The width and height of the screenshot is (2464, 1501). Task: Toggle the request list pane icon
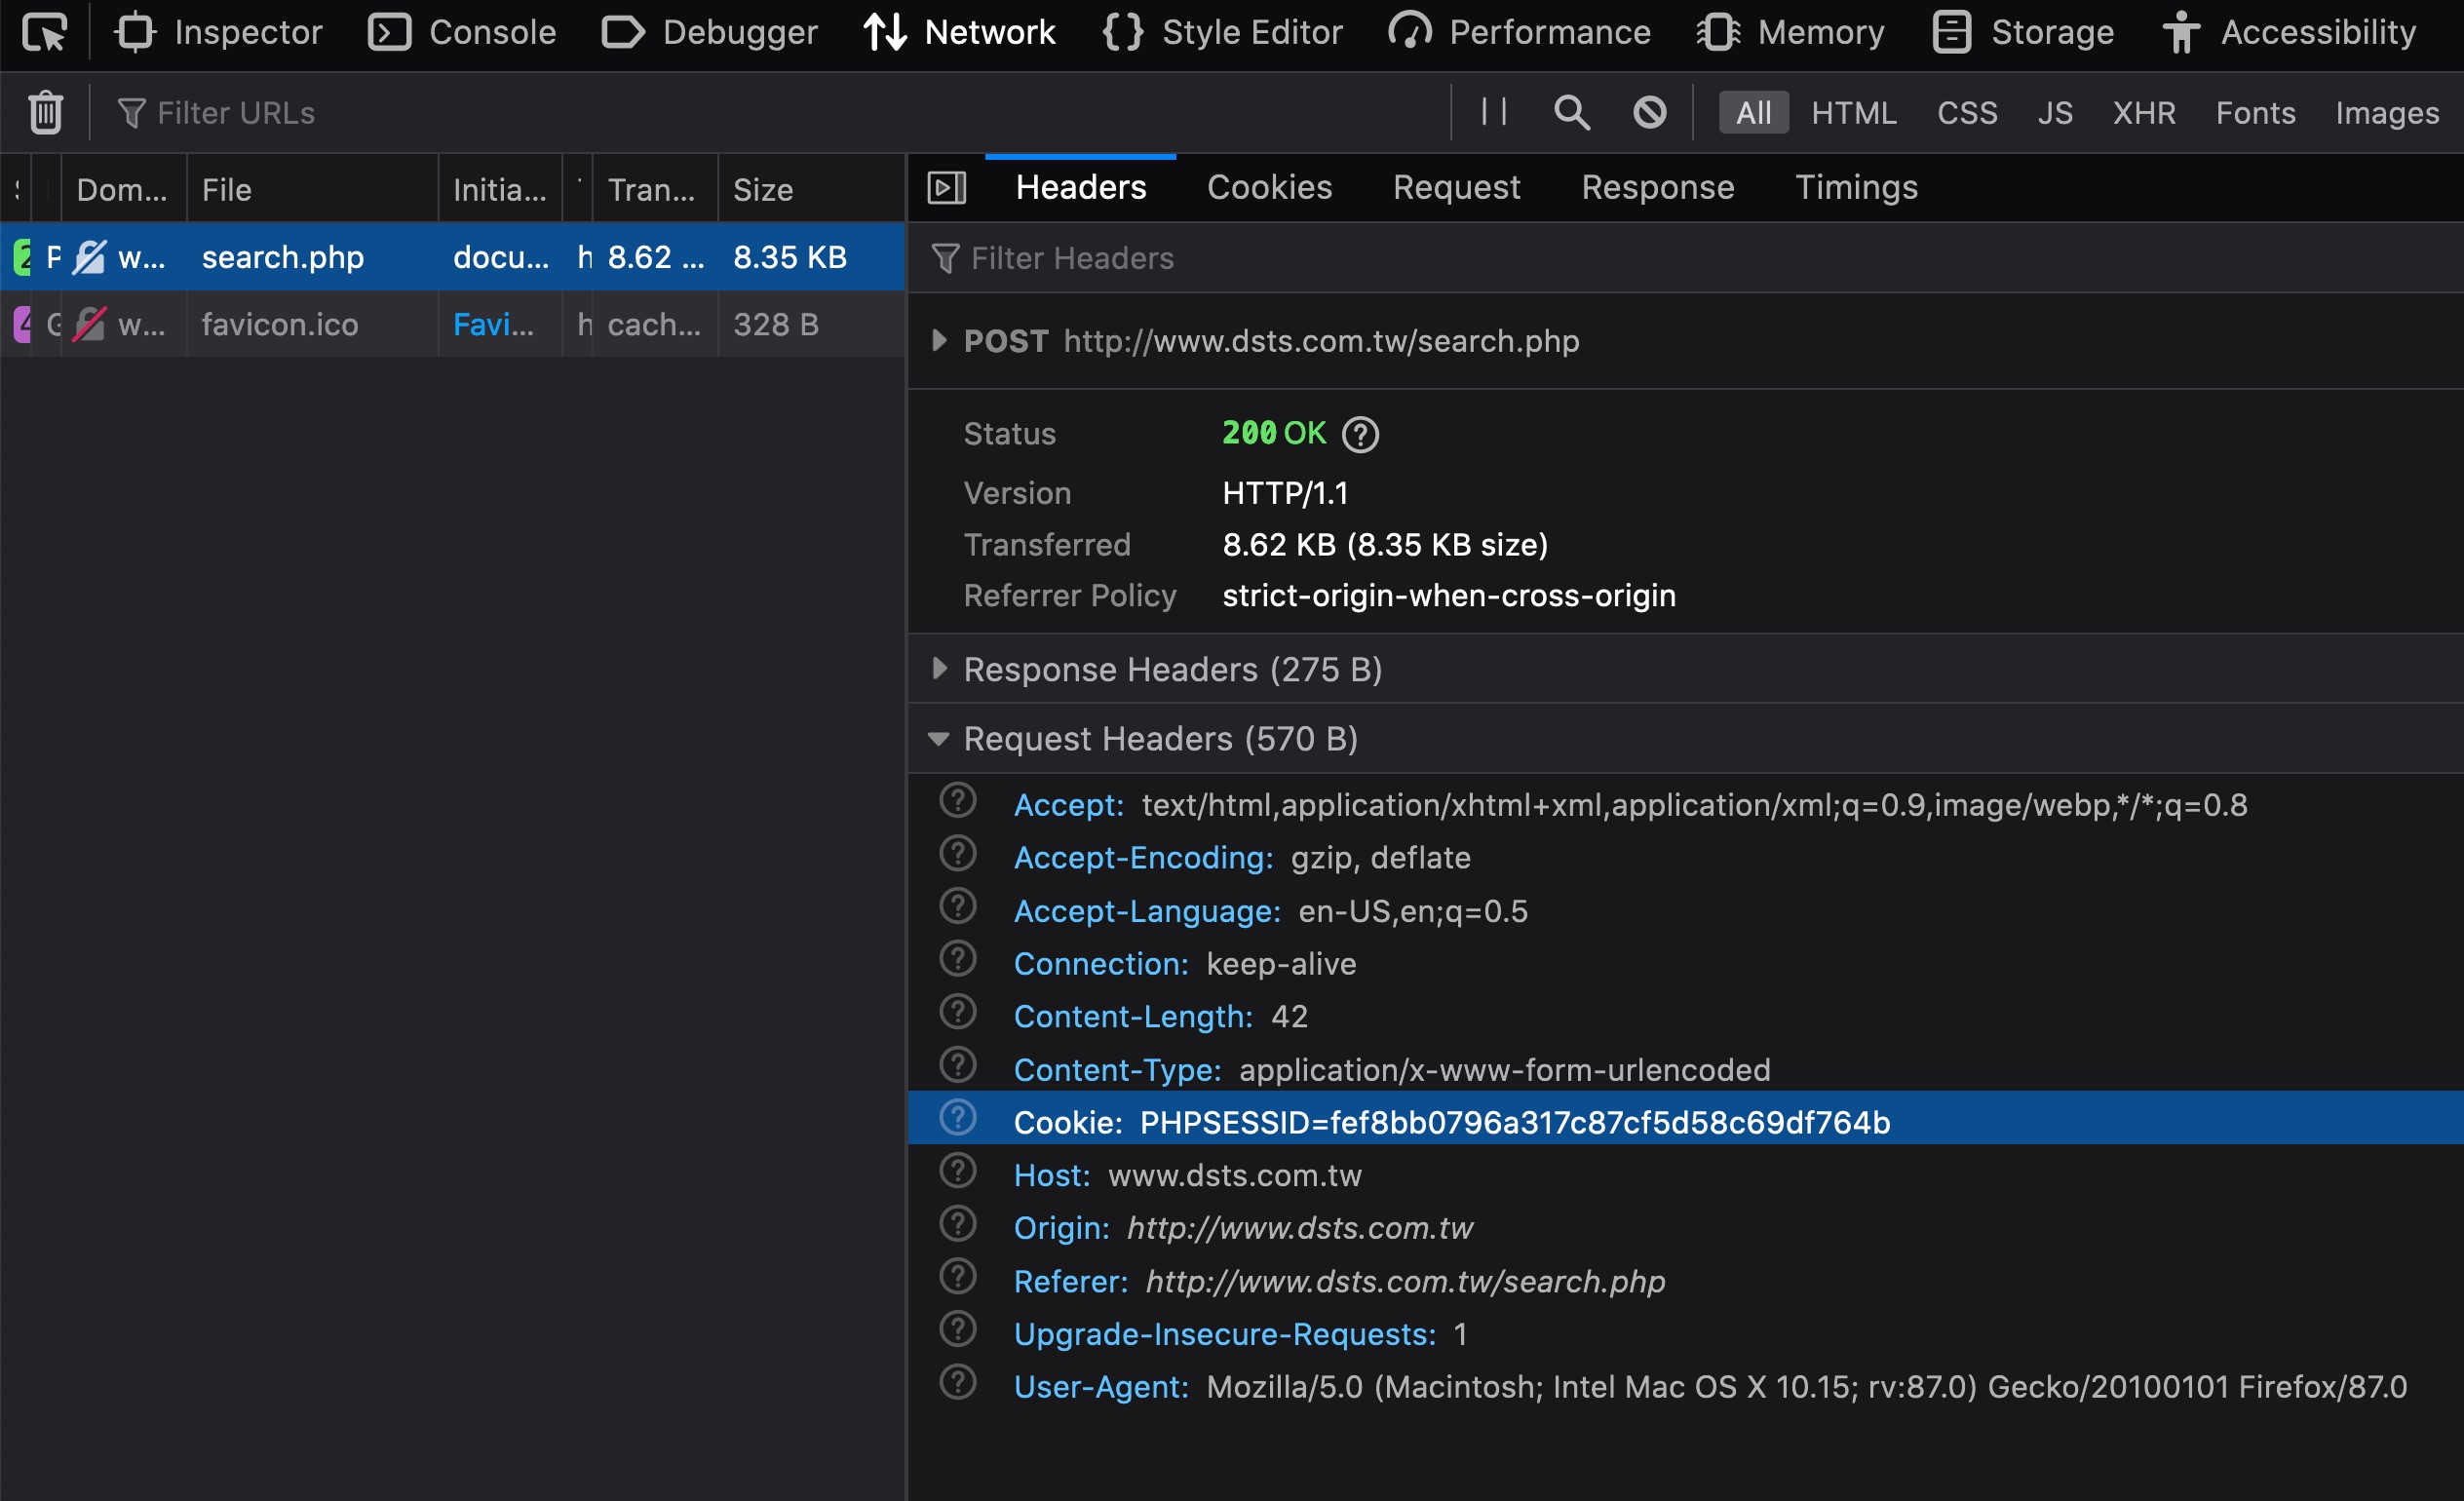[946, 188]
